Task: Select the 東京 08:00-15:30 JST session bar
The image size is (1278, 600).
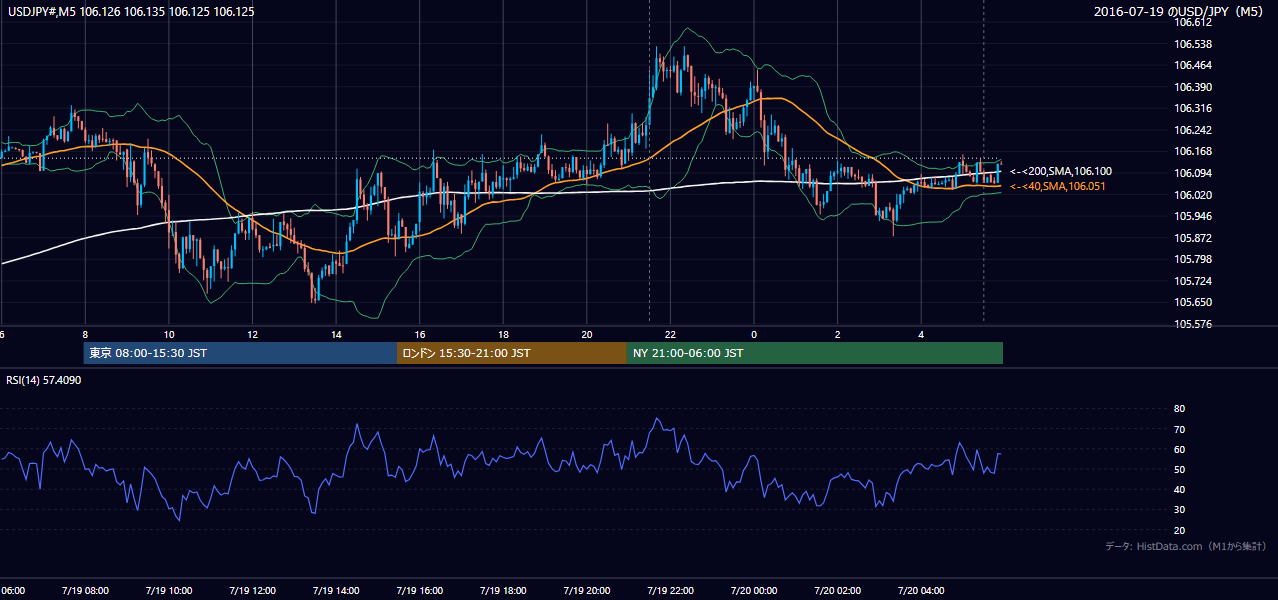Action: [241, 353]
